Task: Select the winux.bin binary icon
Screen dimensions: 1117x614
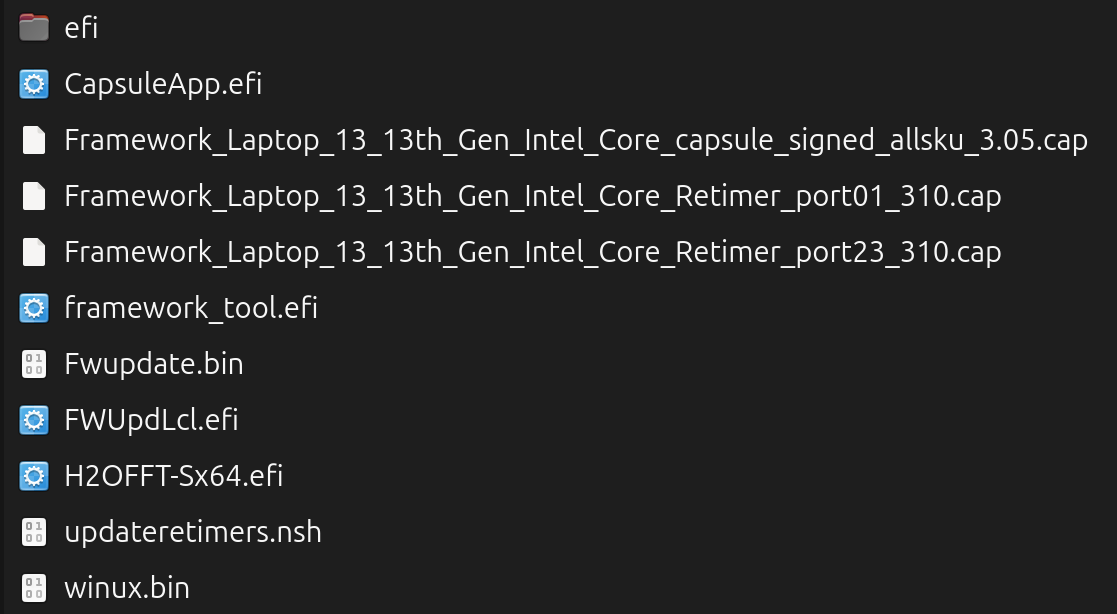Action: [34, 588]
